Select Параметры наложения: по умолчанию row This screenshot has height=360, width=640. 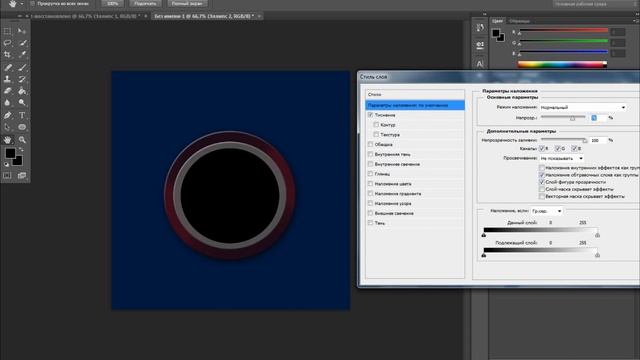[415, 105]
